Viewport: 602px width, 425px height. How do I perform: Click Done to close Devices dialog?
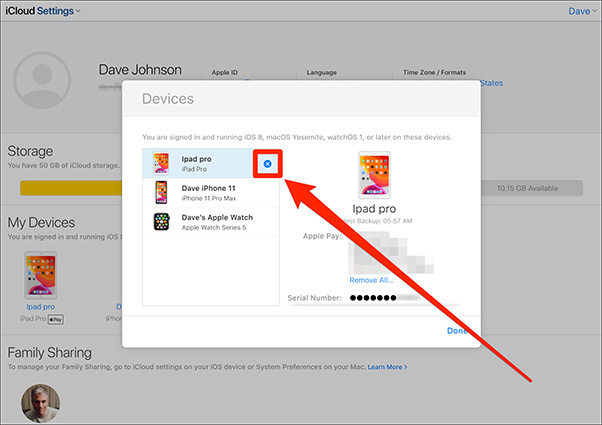[457, 331]
